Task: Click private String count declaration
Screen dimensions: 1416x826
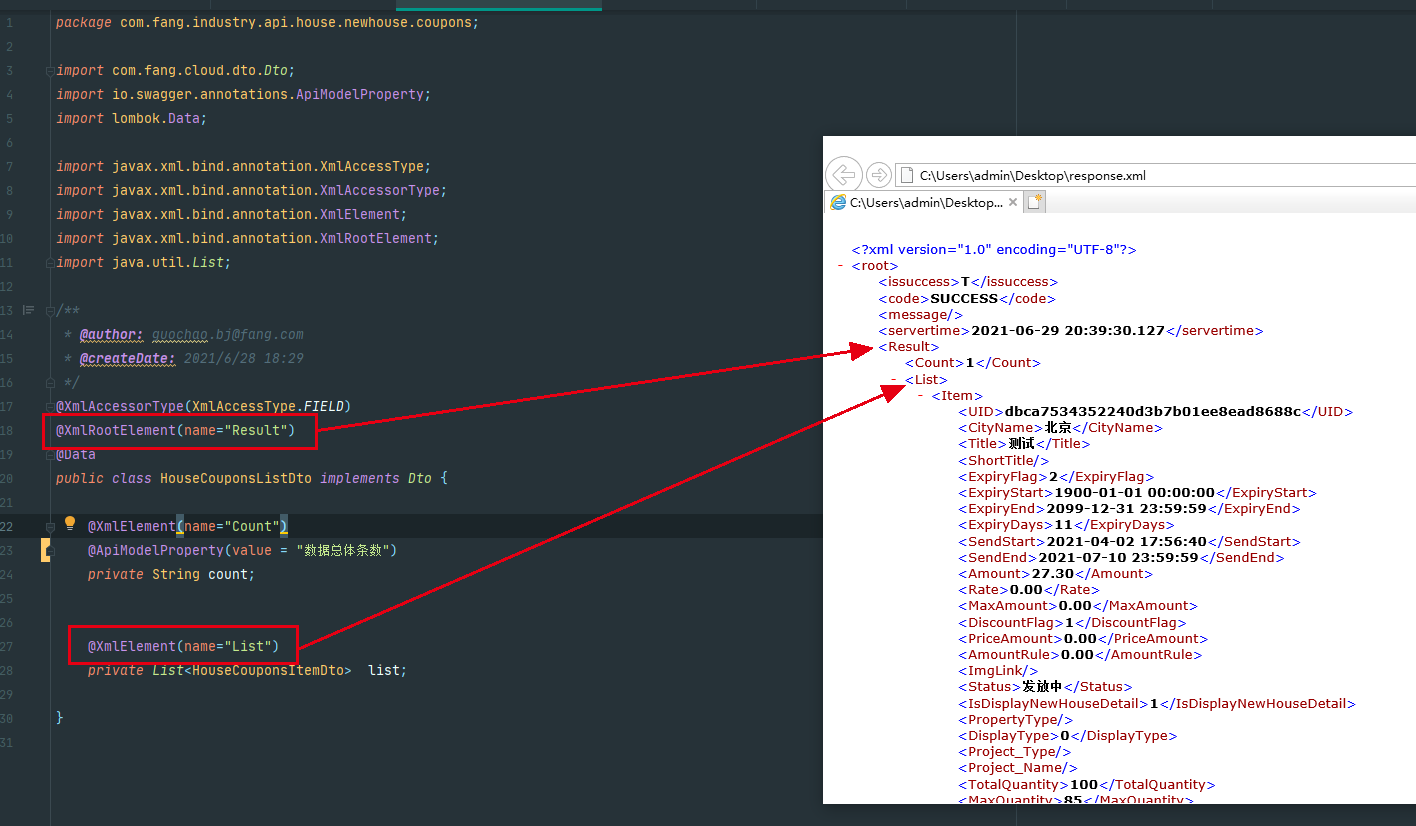Action: click(171, 574)
